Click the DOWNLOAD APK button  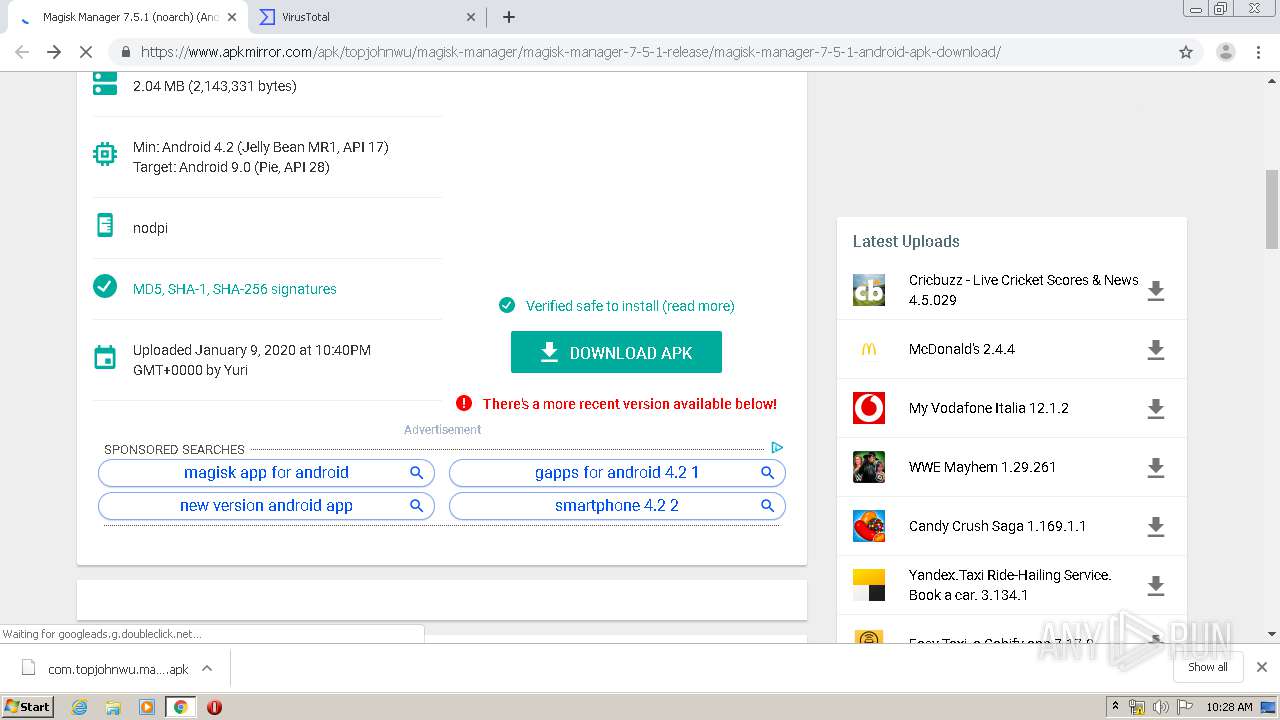pos(616,352)
